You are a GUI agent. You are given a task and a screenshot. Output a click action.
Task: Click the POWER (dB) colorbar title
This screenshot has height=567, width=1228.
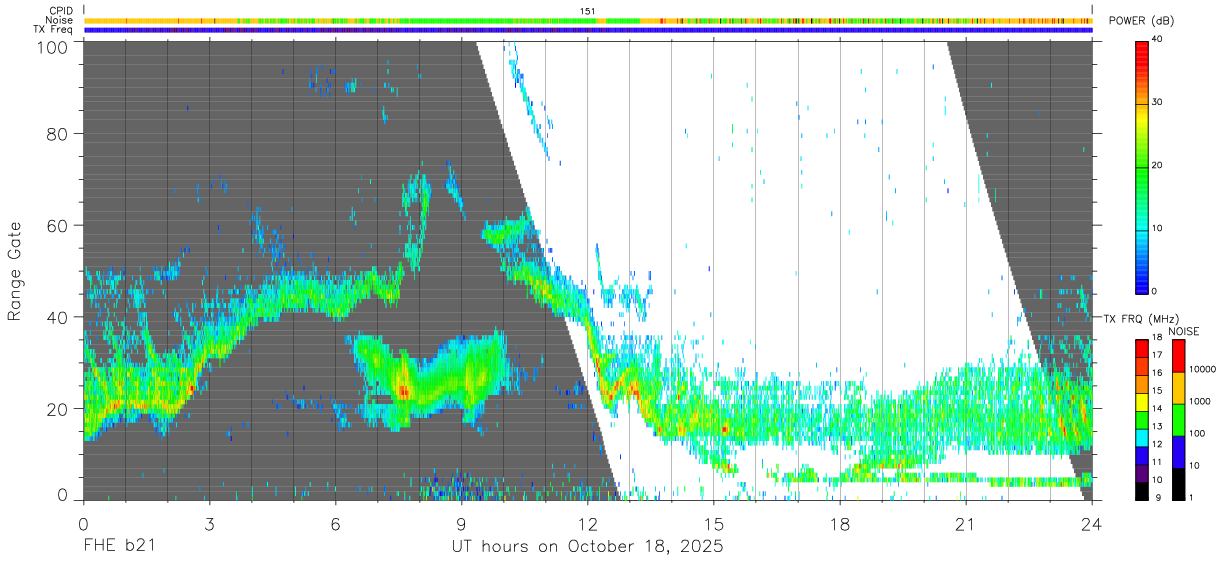tap(1141, 21)
